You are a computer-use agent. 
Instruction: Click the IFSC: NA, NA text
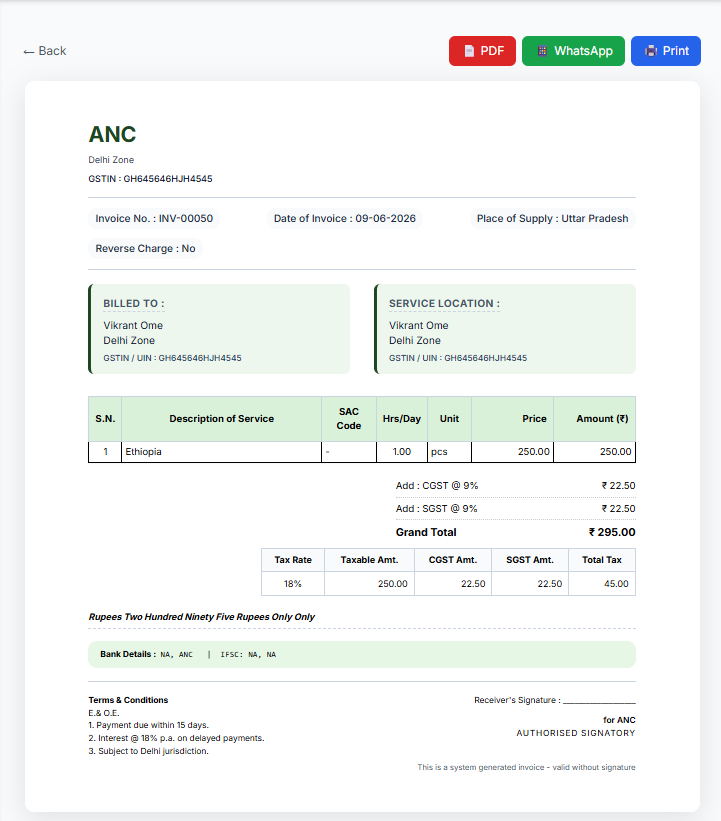[x=248, y=654]
